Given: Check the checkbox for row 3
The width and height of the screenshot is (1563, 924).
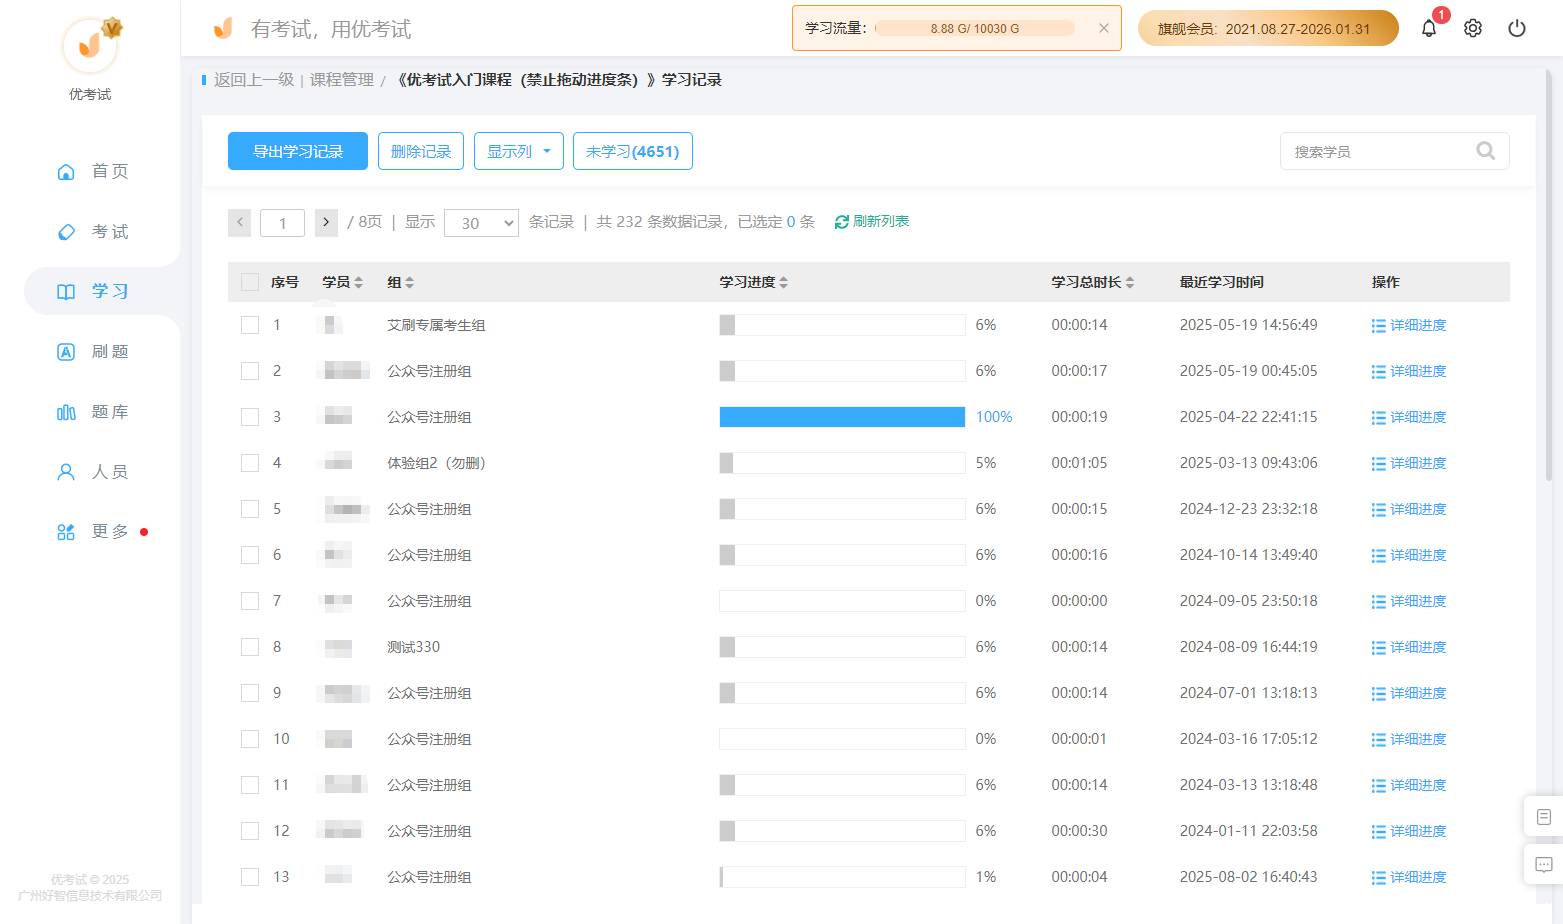Looking at the screenshot, I should (250, 417).
